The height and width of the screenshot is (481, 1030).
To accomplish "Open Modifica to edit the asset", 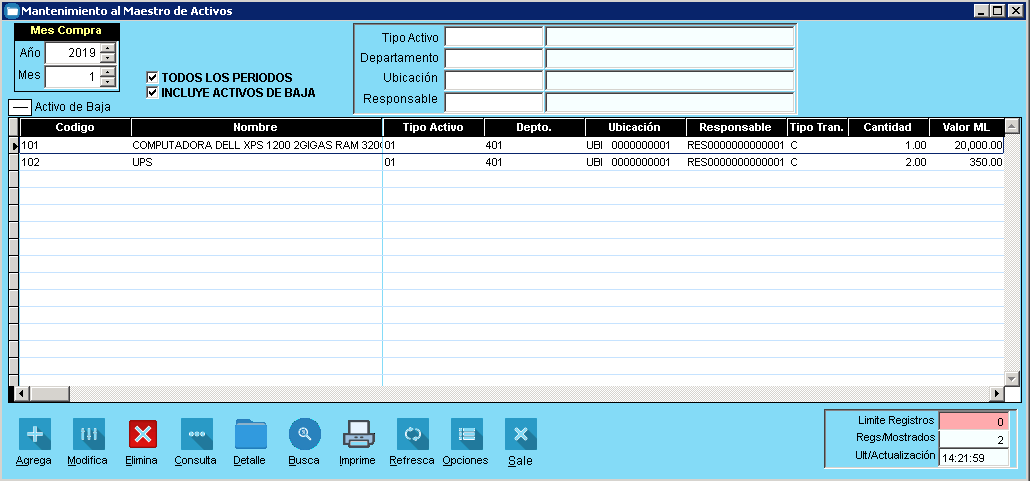I will click(88, 434).
